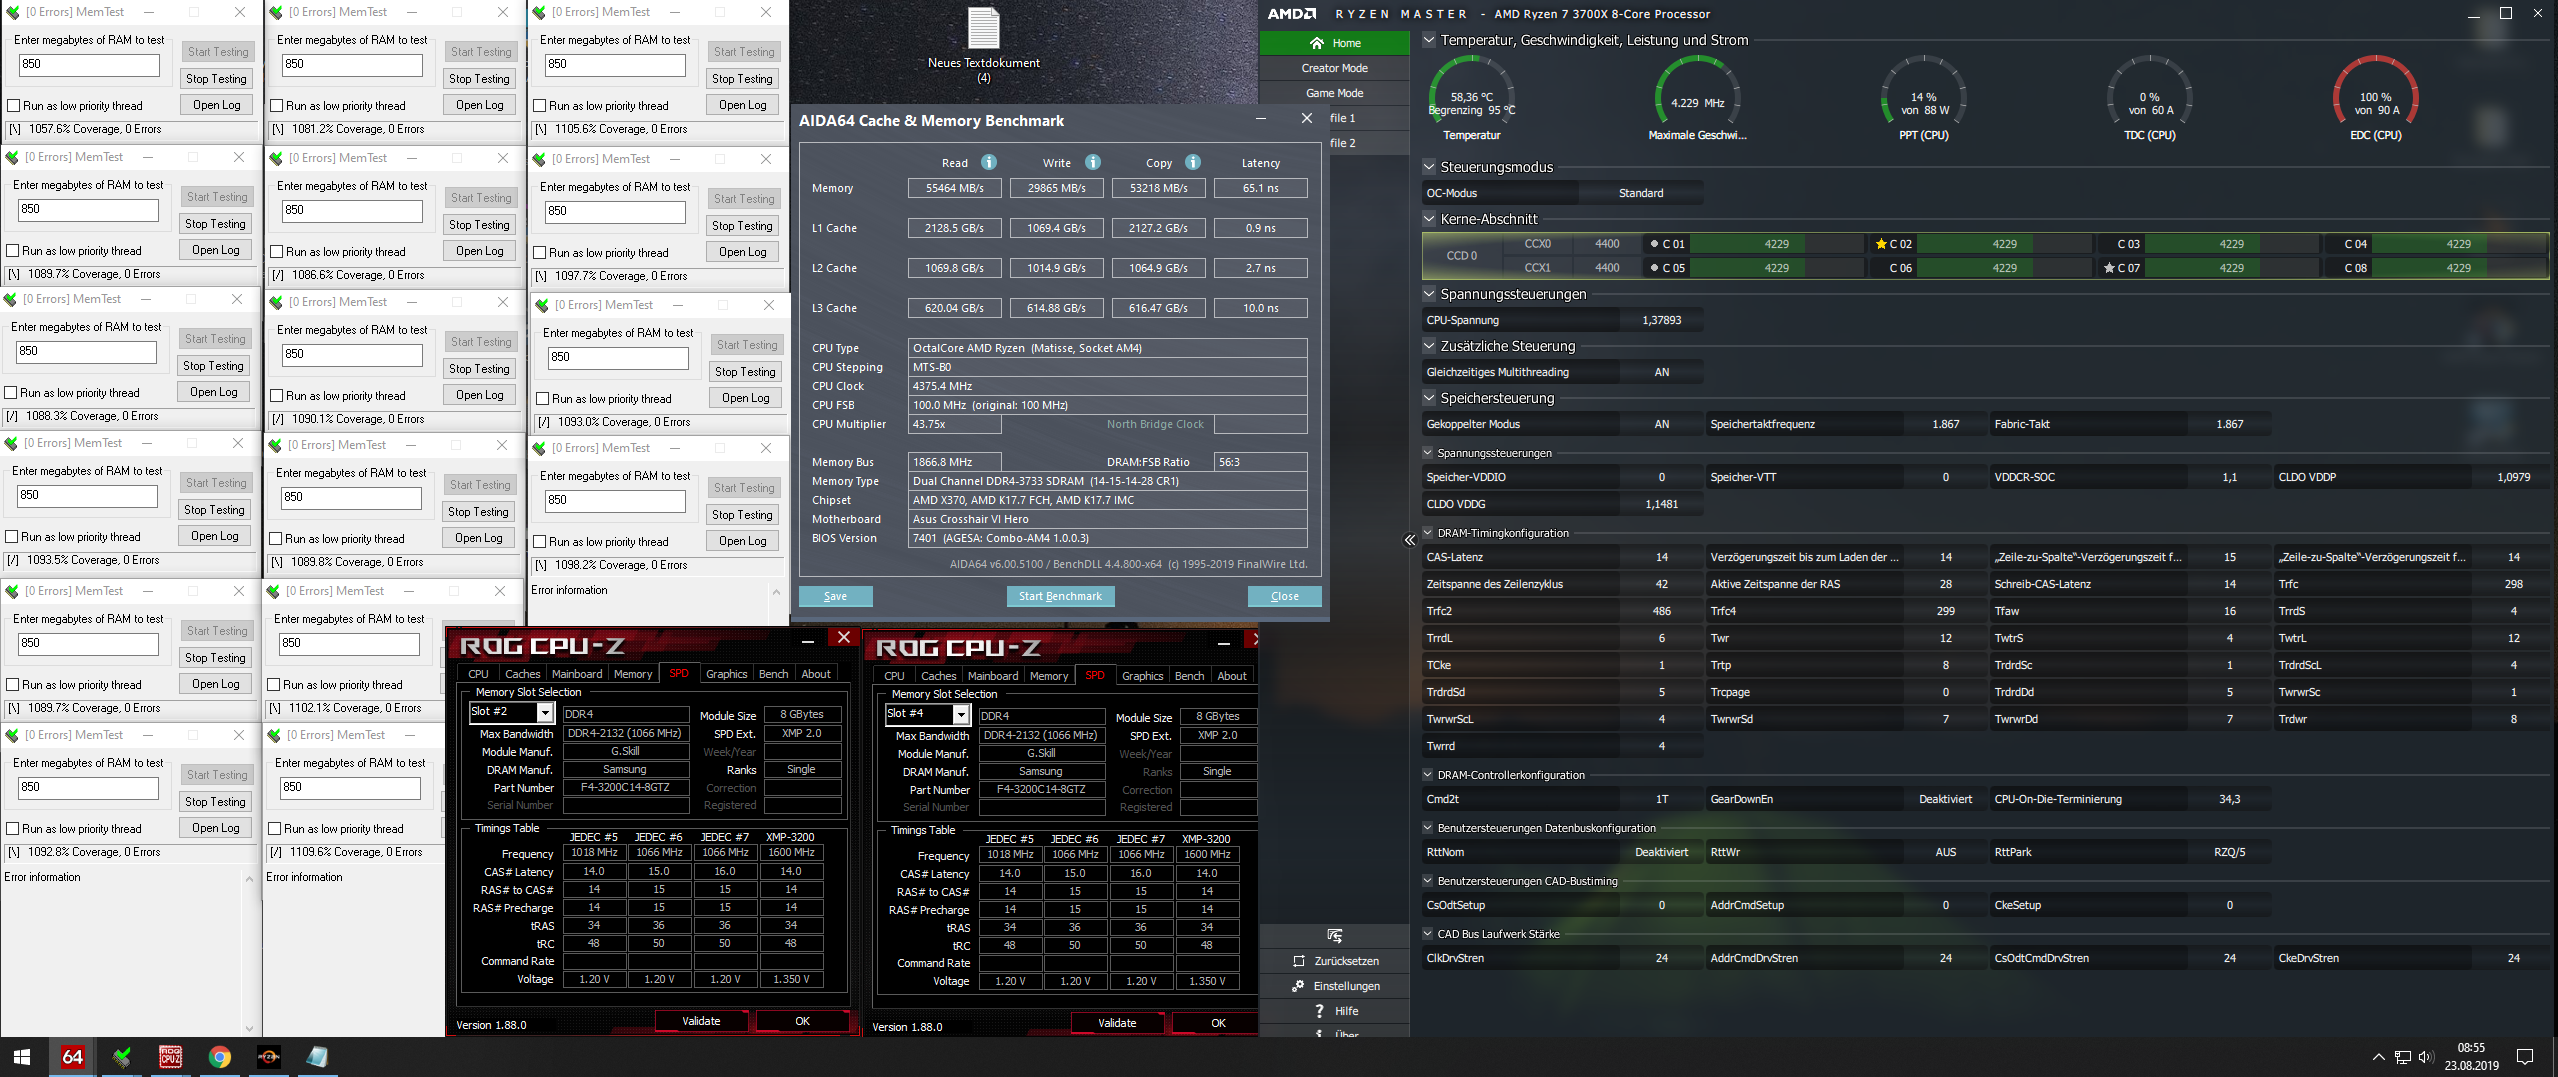The image size is (2558, 1077).
Task: Click the Copy info icon in AIDA64
Action: [1193, 162]
